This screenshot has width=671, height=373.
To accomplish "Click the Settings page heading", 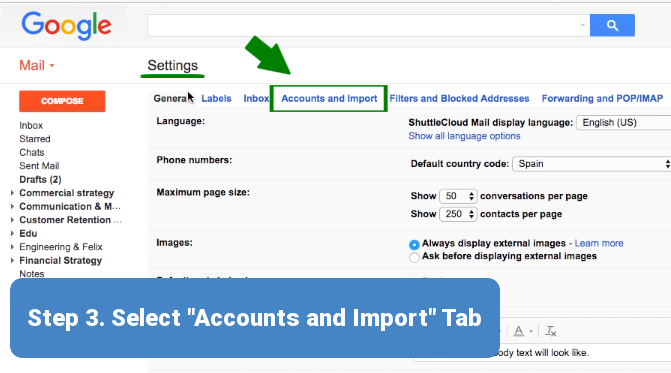I will point(172,65).
